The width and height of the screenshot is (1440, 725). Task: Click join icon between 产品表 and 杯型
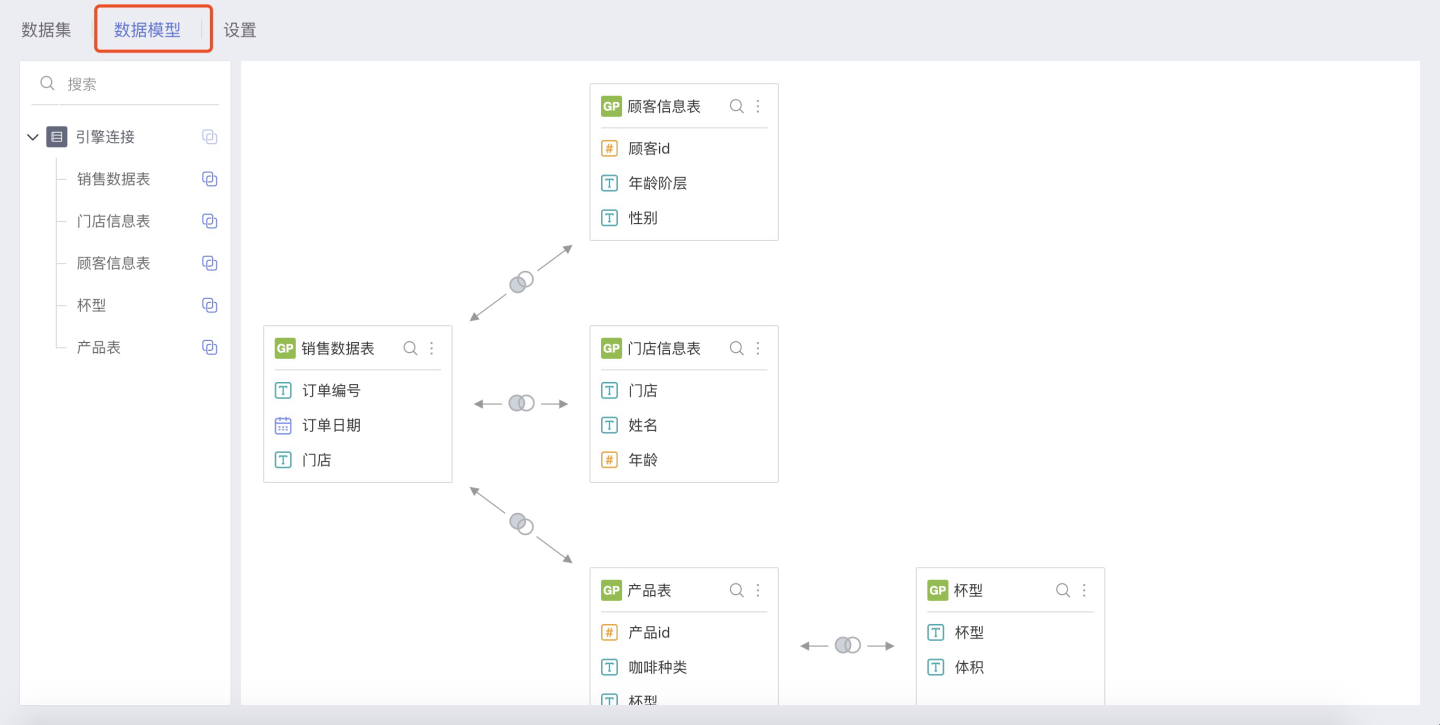pyautogui.click(x=848, y=645)
